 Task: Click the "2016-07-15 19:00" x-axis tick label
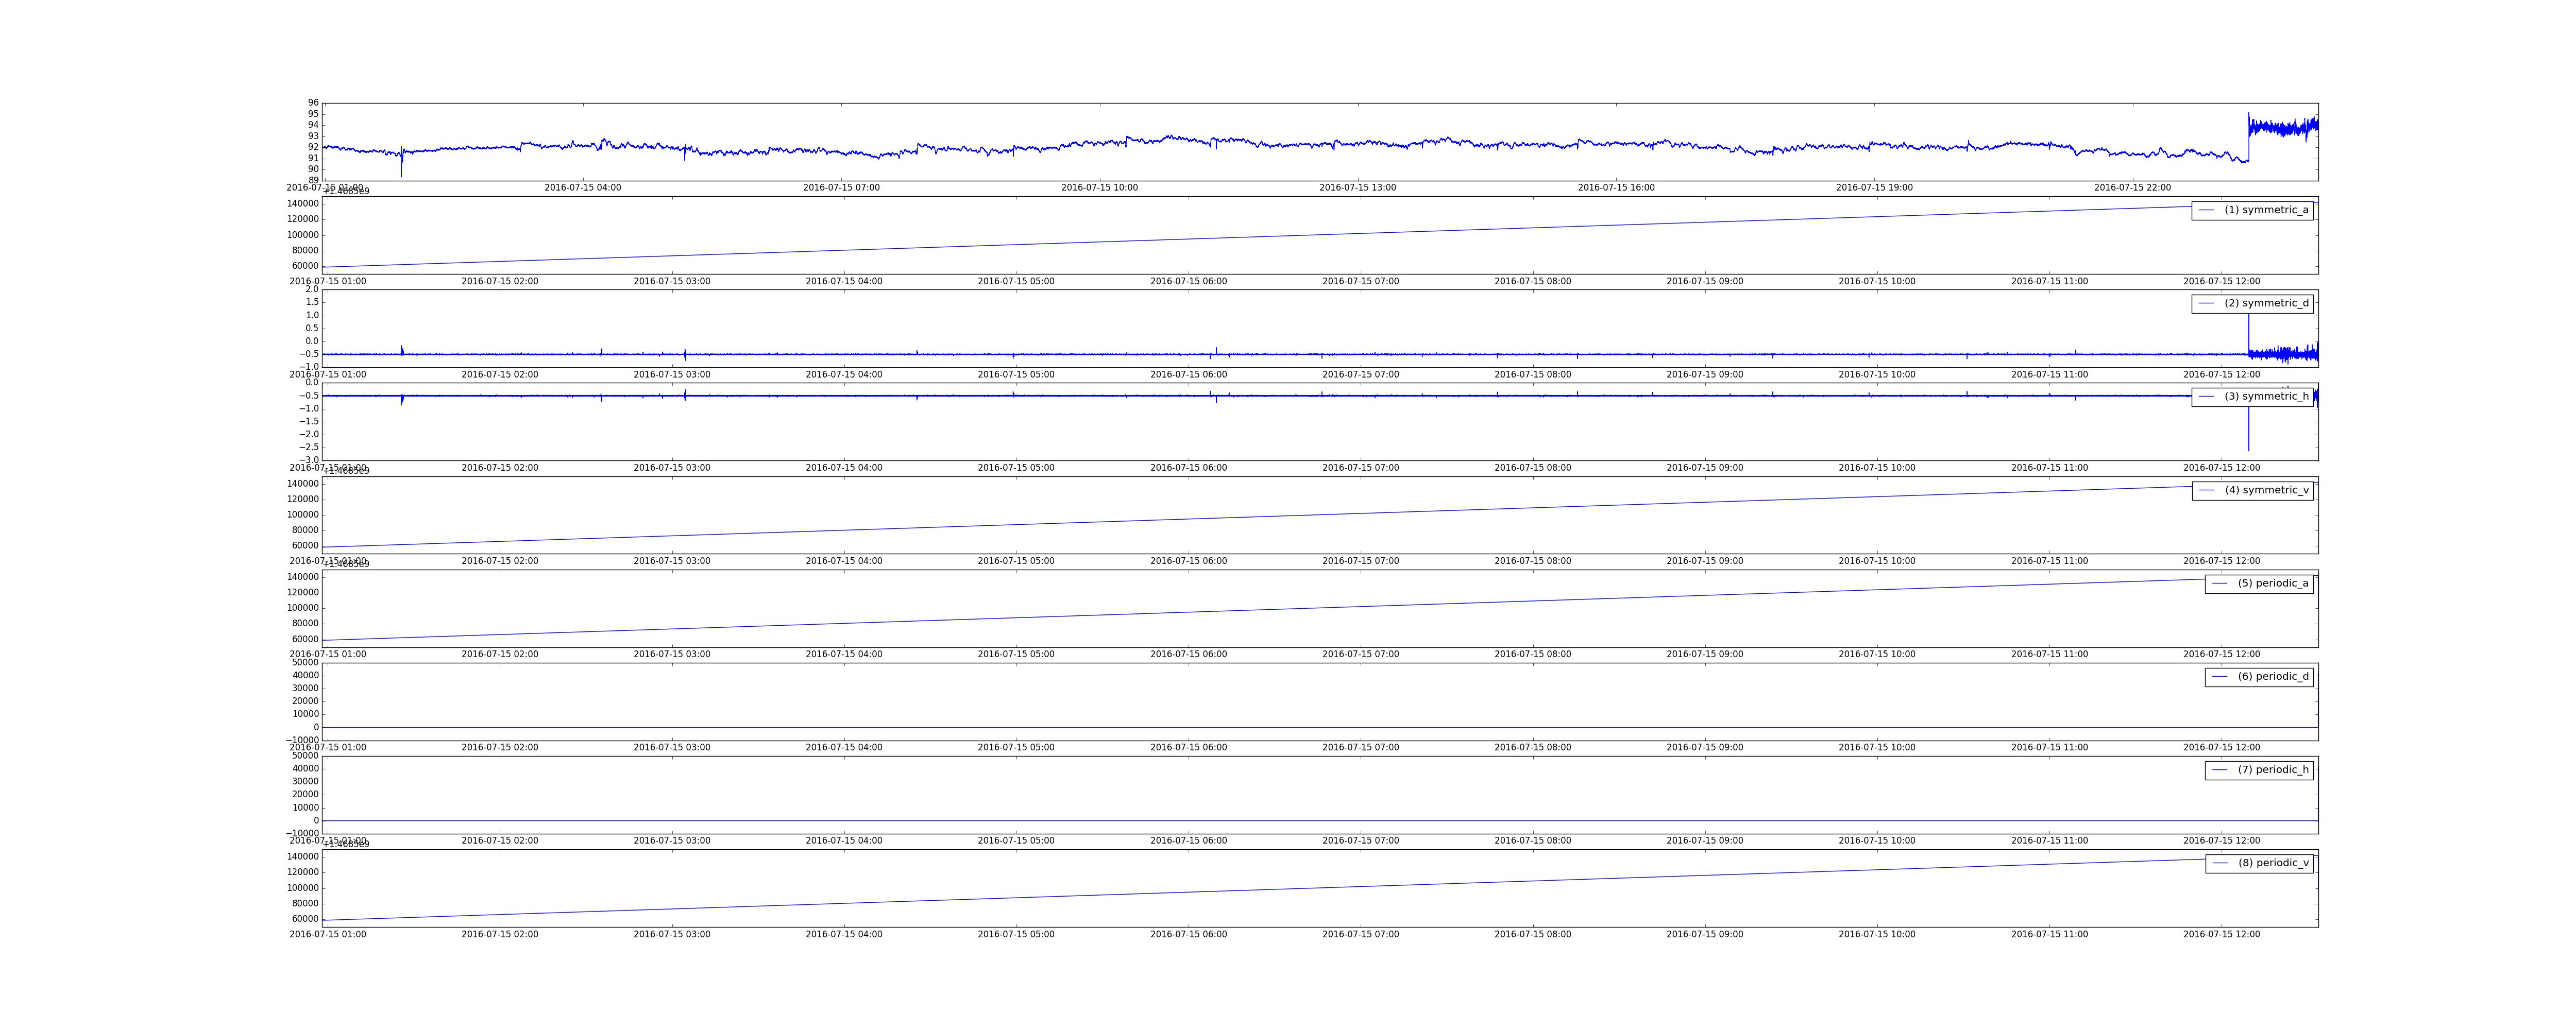point(1874,188)
